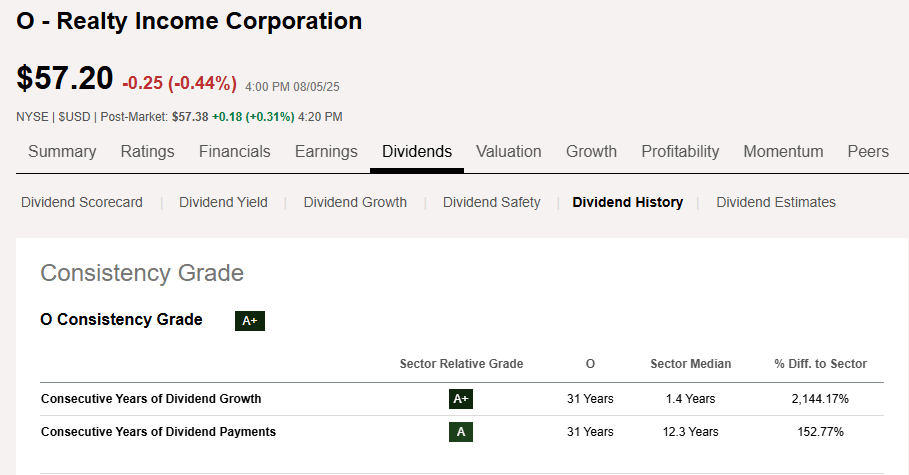Select the Peers tab

[x=867, y=152]
